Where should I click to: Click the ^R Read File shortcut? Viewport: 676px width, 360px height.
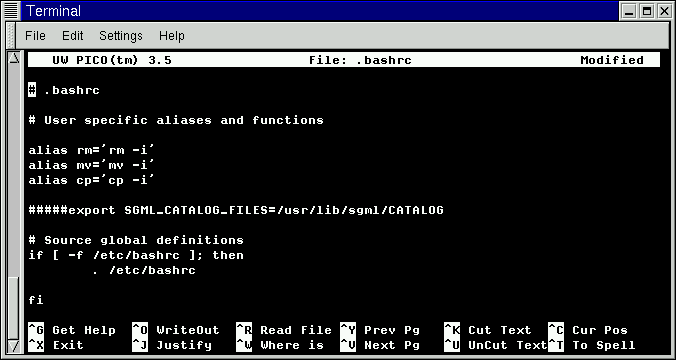[284, 330]
